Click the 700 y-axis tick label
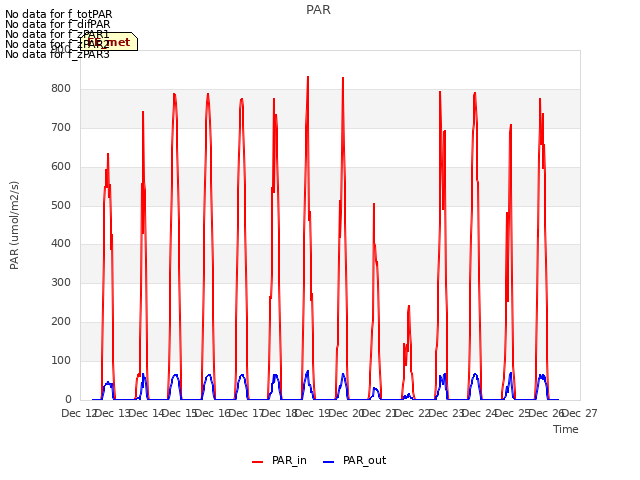 [x=61, y=128]
